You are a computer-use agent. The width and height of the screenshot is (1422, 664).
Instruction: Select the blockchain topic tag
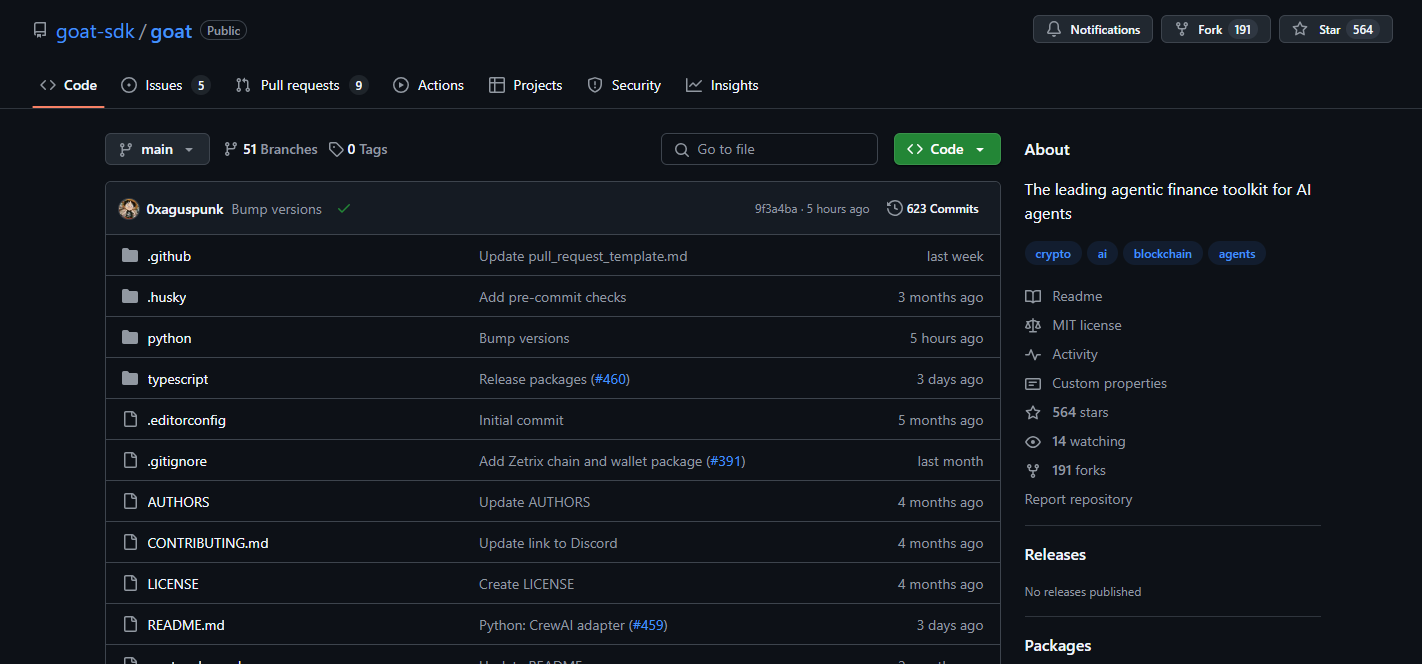[x=1162, y=254]
